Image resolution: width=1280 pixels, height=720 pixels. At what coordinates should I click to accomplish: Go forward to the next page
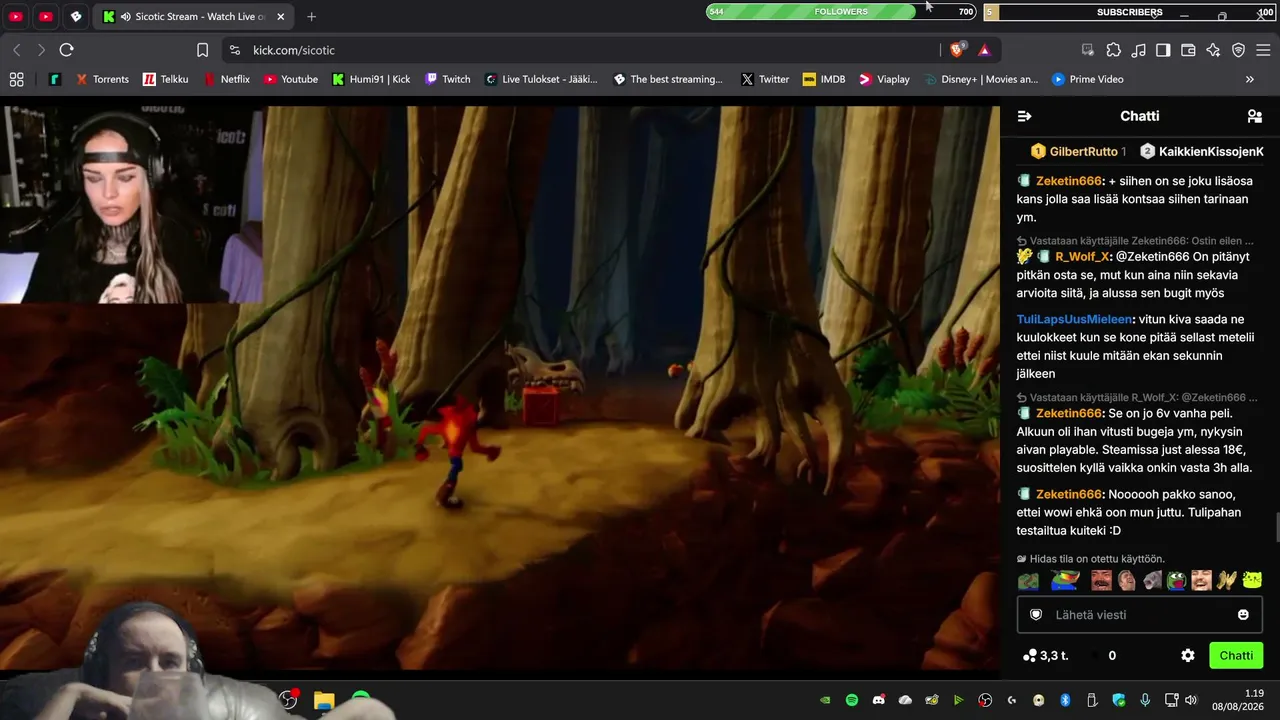(41, 50)
